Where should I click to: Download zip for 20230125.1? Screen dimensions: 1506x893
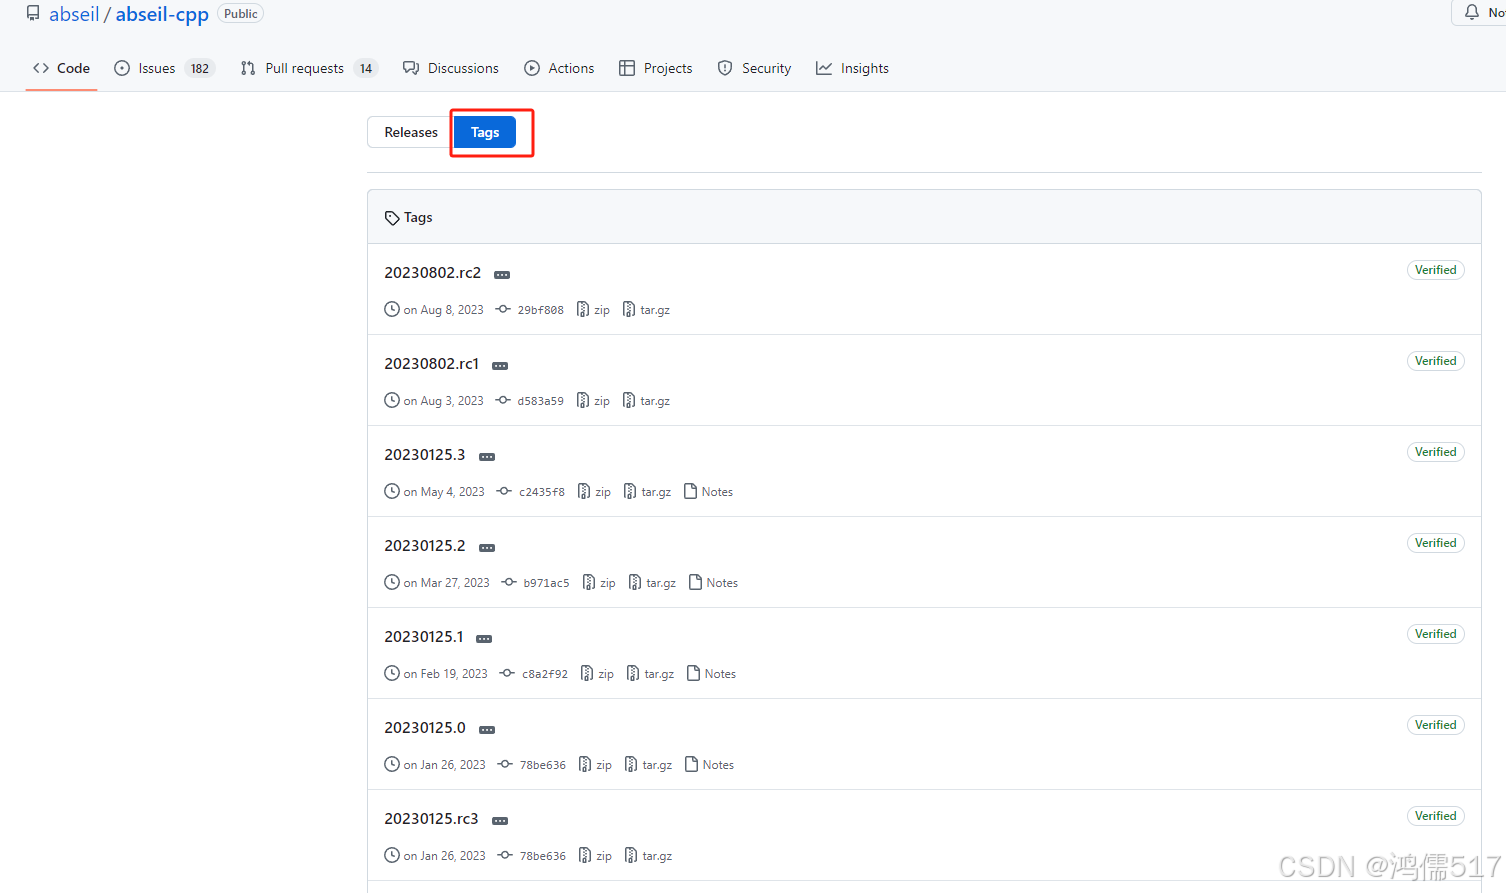tap(597, 674)
